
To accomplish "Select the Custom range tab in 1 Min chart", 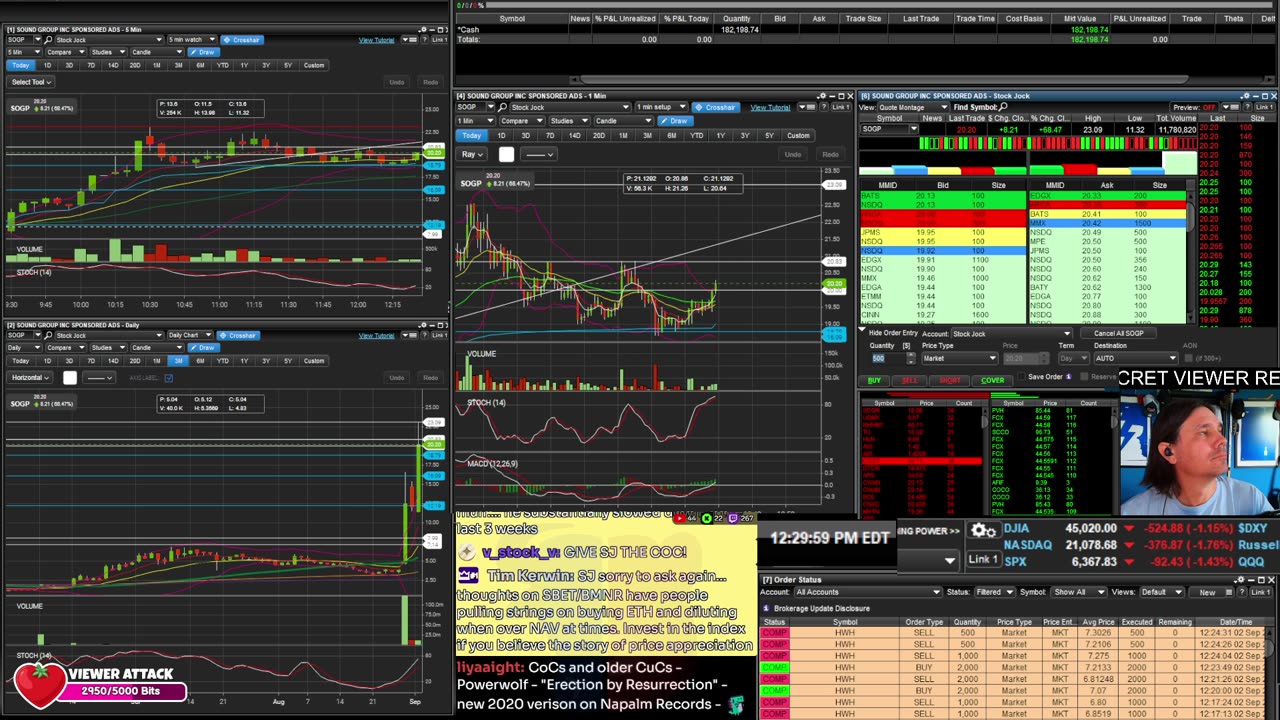I will [798, 136].
